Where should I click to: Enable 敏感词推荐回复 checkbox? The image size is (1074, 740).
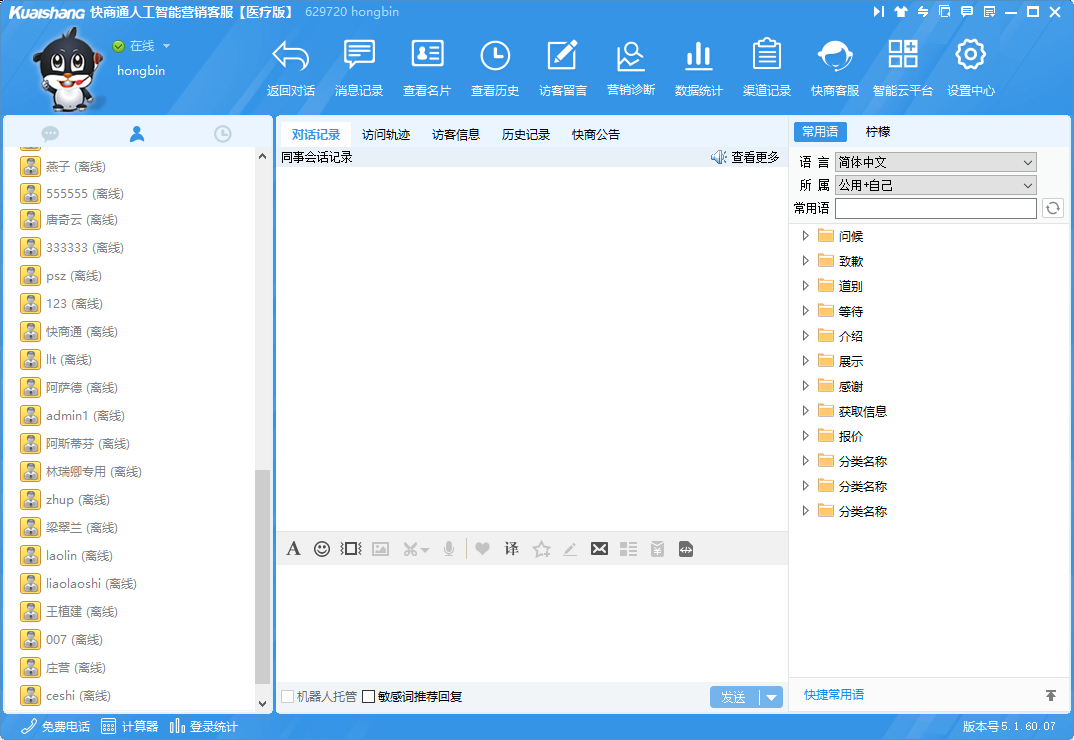[369, 697]
